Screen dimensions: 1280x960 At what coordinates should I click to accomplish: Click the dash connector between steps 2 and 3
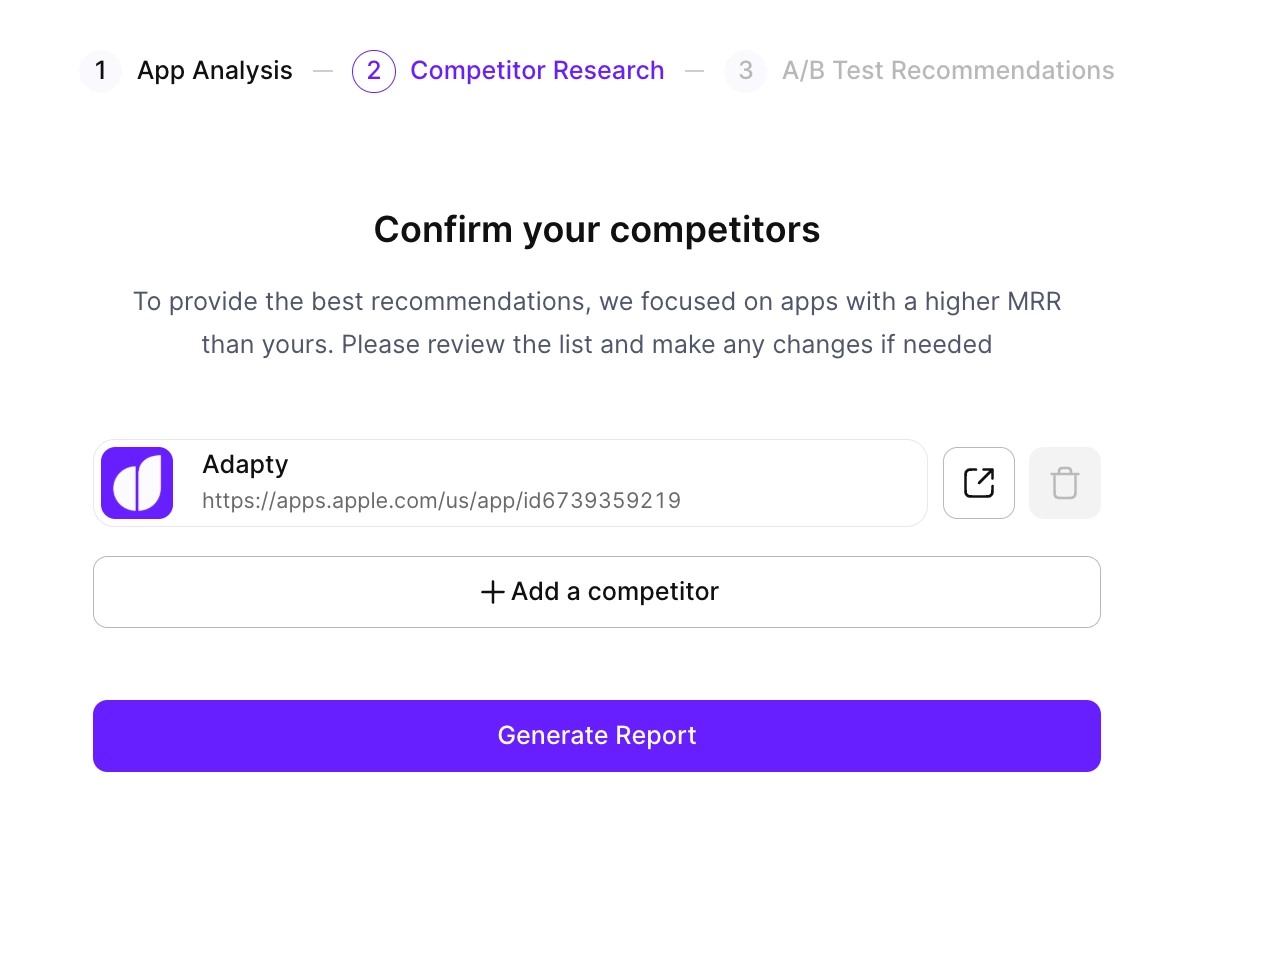pos(693,70)
